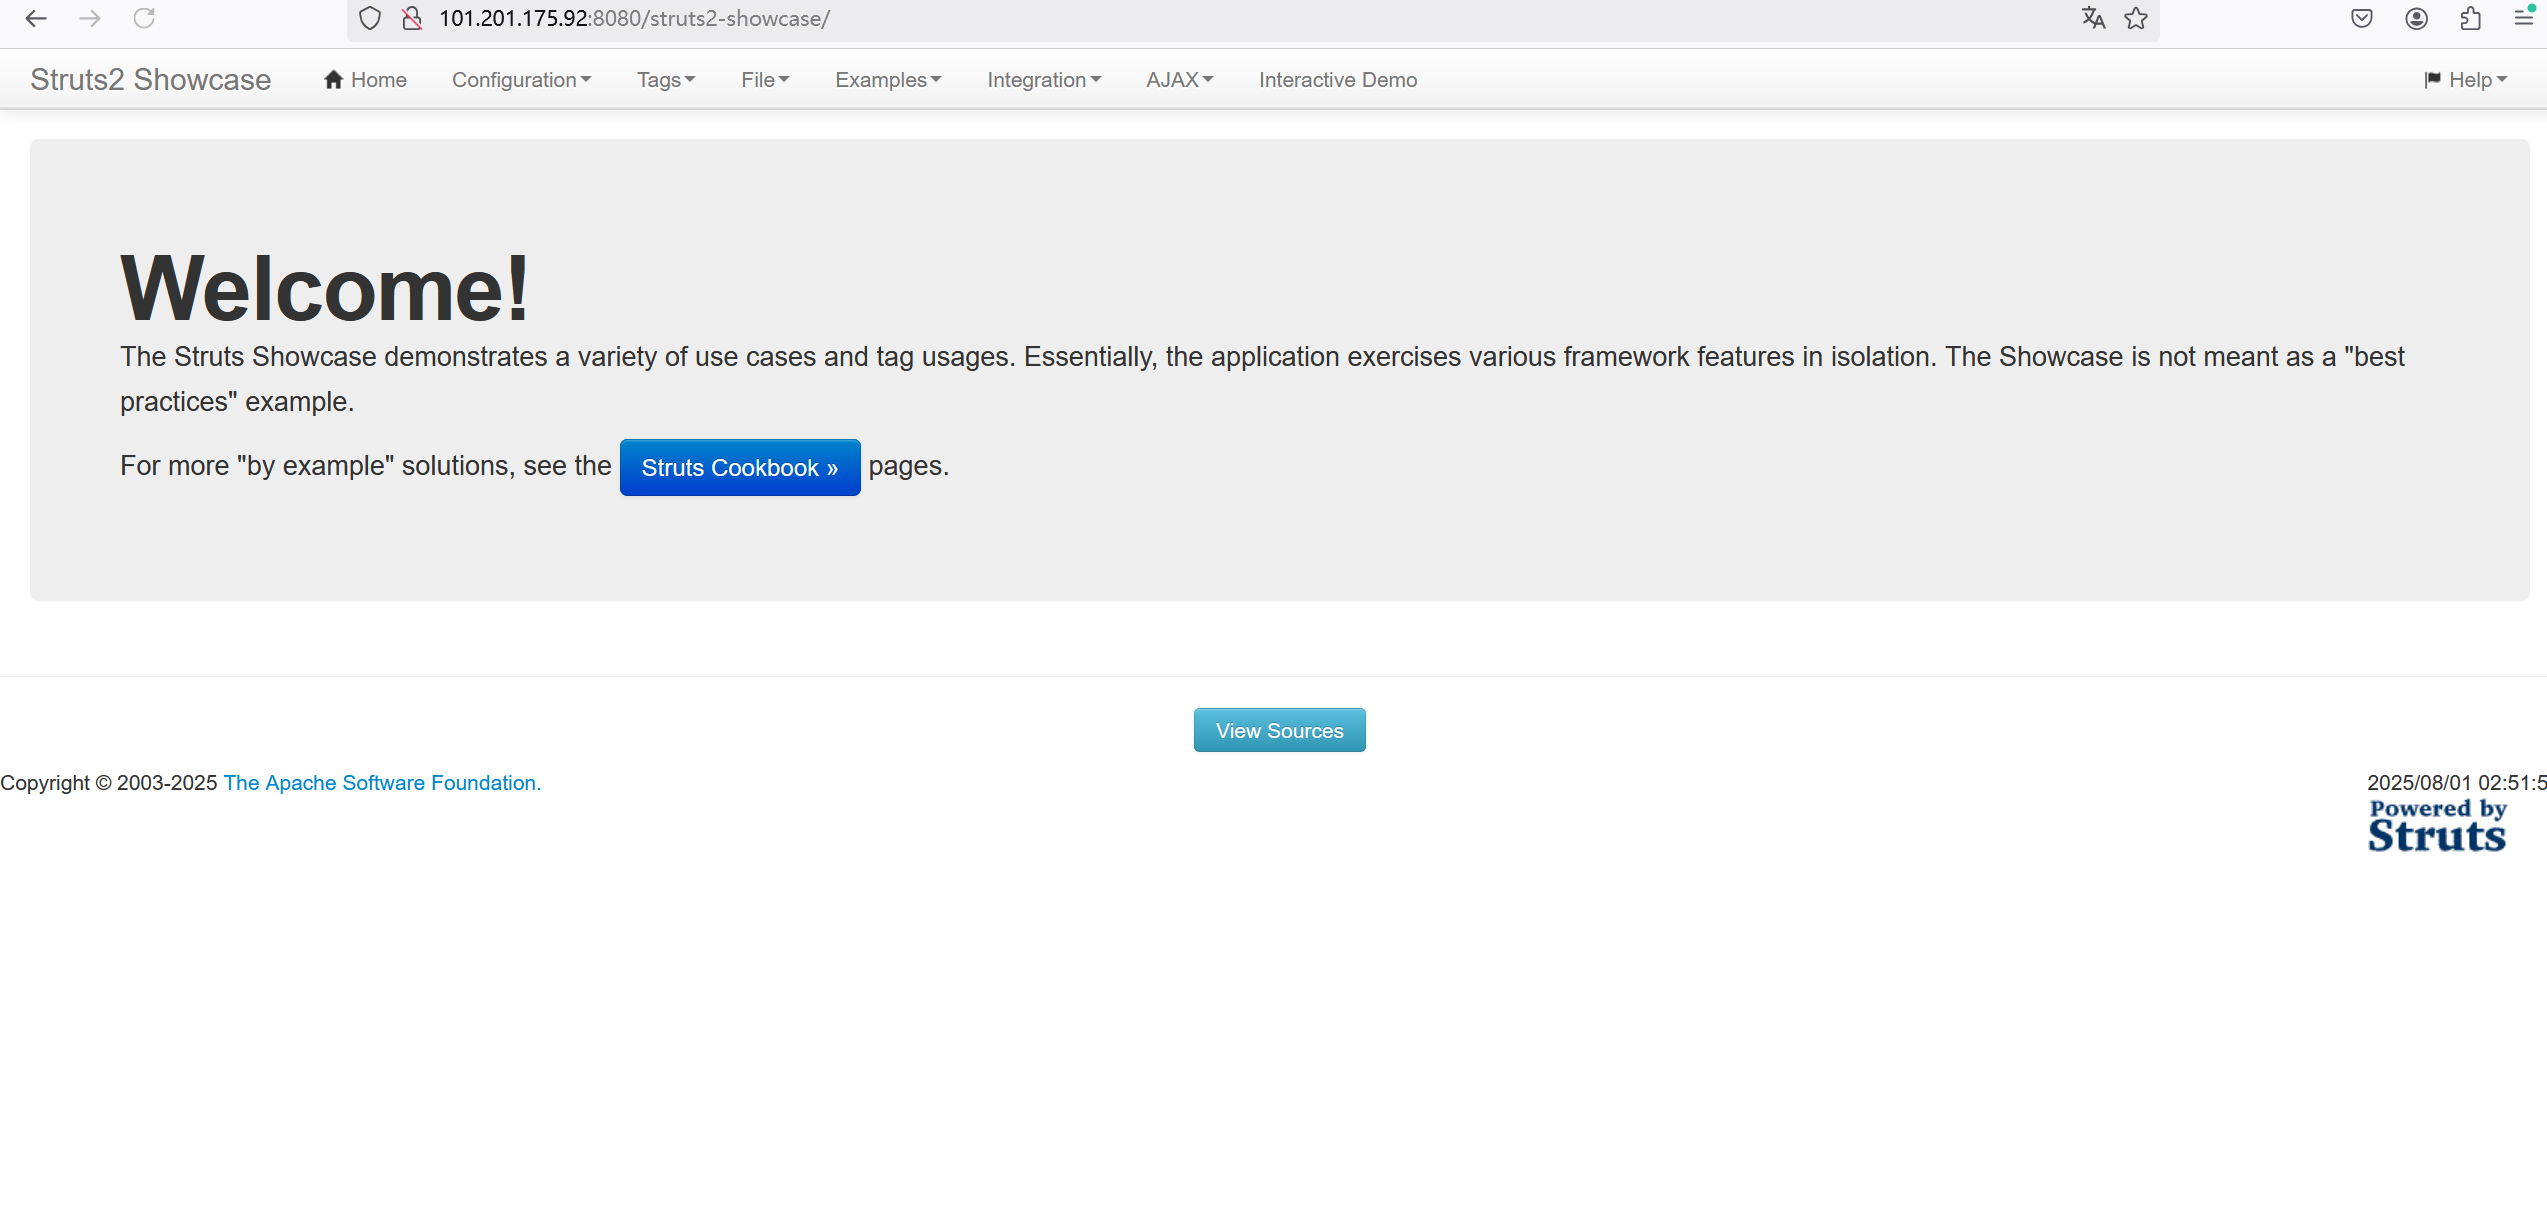This screenshot has height=1215, width=2547.
Task: Expand the Help dropdown menu
Action: [2466, 80]
